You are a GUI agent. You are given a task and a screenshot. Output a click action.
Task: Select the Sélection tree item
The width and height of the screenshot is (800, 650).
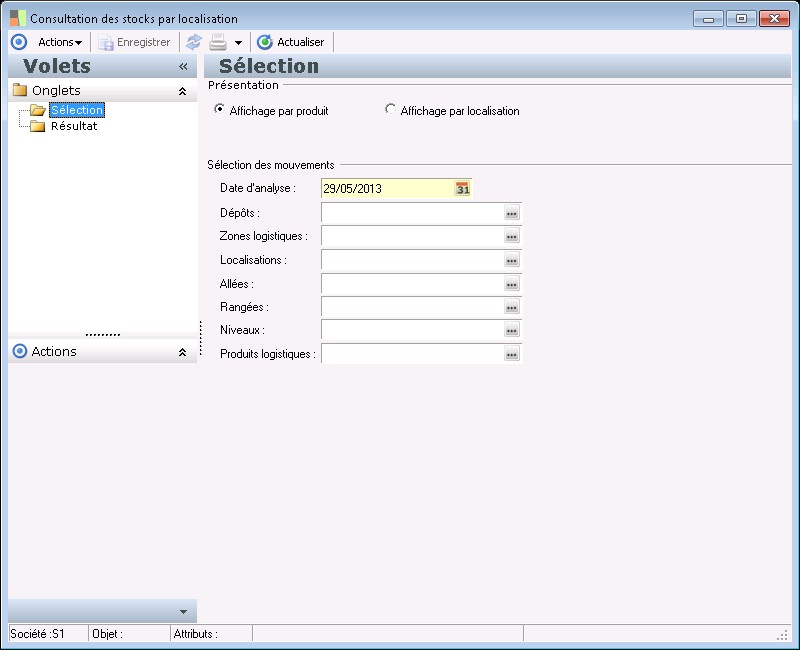(77, 110)
